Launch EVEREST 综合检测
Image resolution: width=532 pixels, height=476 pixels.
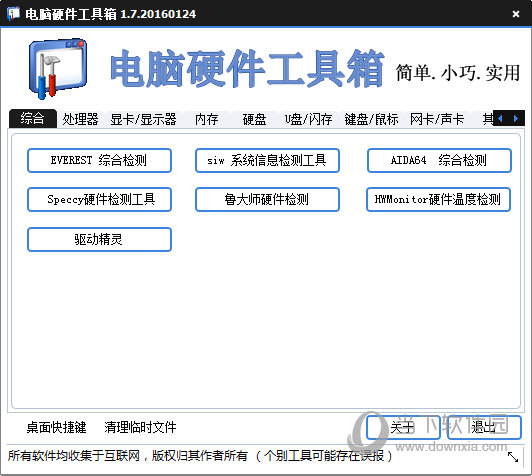(99, 160)
